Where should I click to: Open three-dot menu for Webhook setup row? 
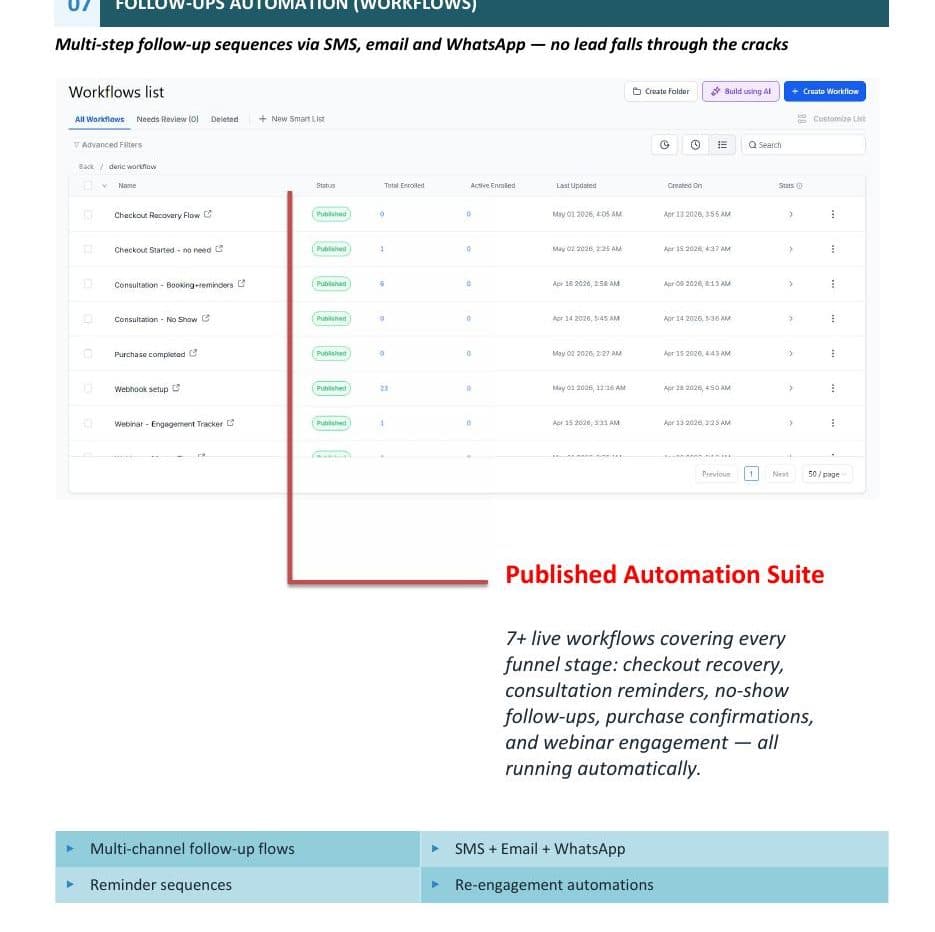832,388
